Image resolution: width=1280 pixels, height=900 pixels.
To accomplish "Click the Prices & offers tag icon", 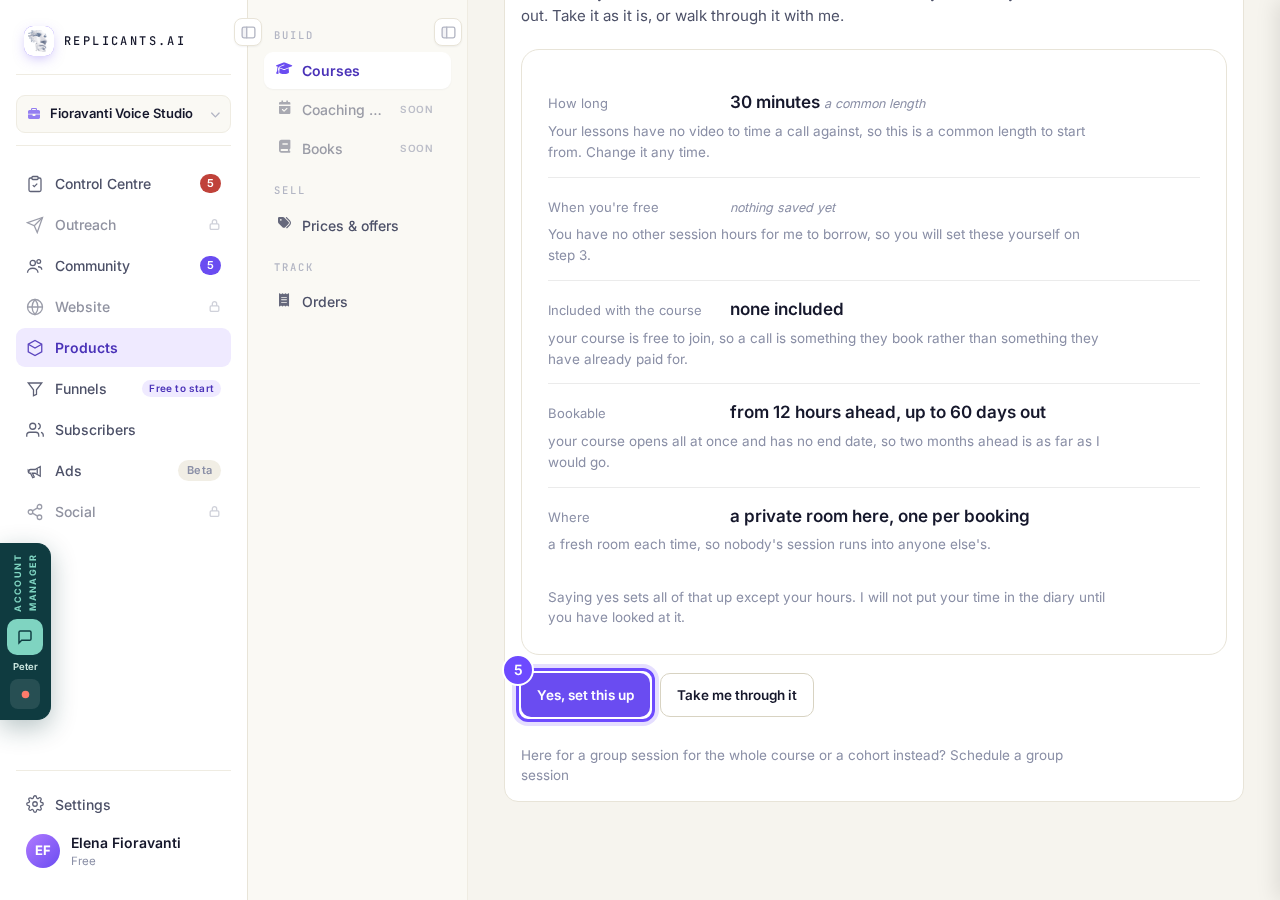I will 284,224.
